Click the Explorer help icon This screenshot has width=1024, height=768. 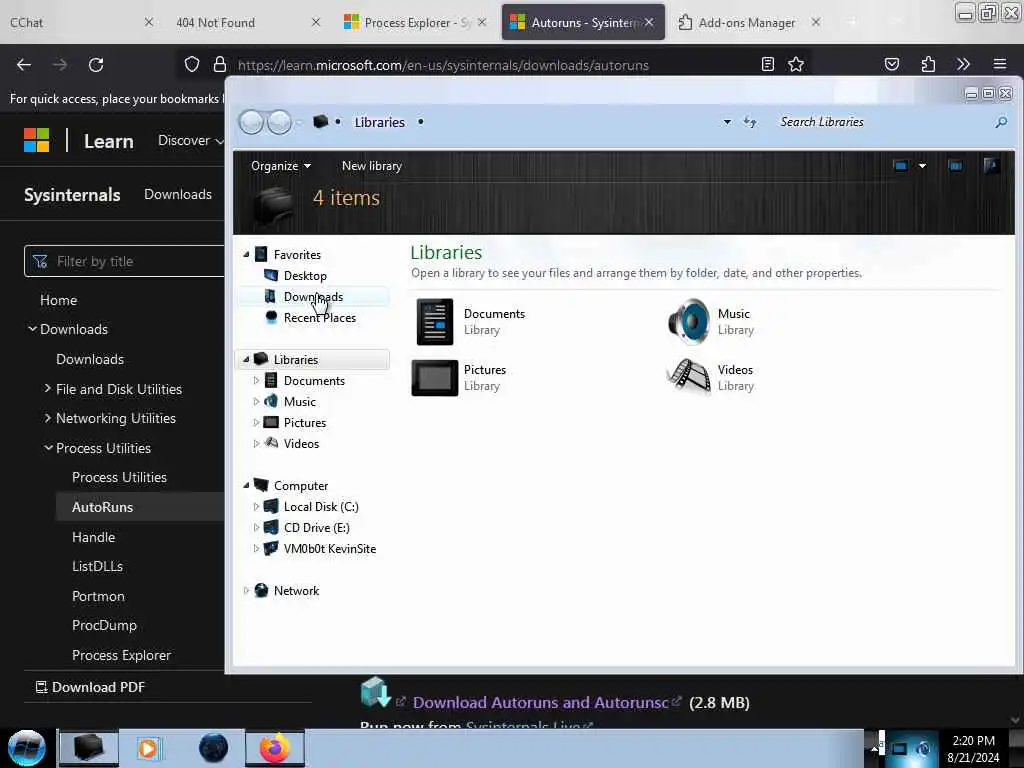(x=991, y=166)
